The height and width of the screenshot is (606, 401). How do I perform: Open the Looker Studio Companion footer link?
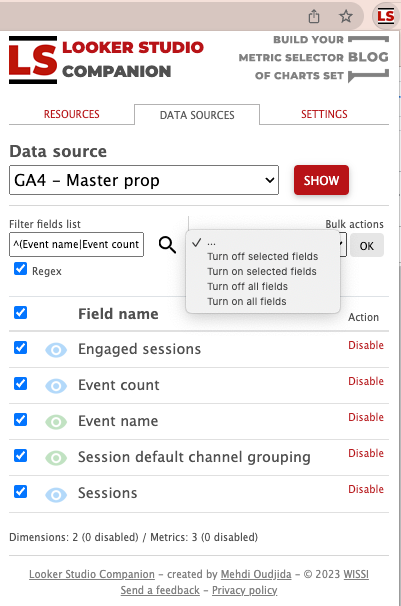(92, 574)
